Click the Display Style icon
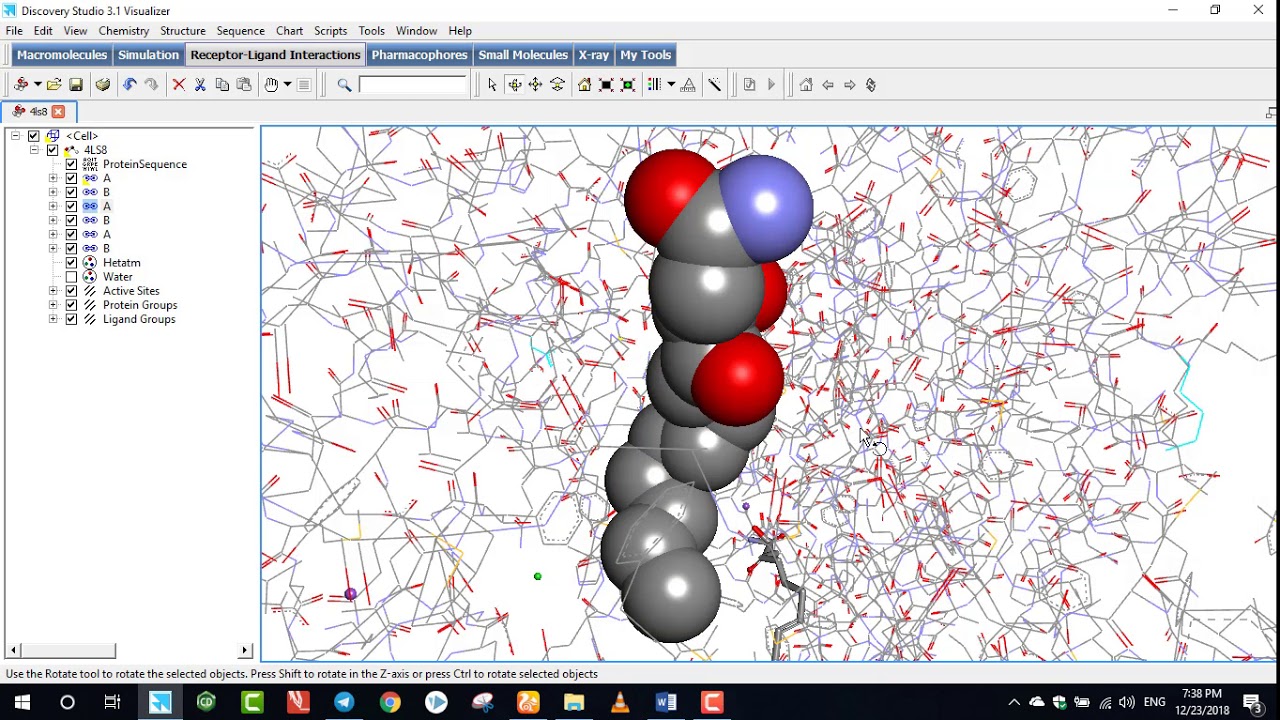The image size is (1280, 720). tap(654, 85)
